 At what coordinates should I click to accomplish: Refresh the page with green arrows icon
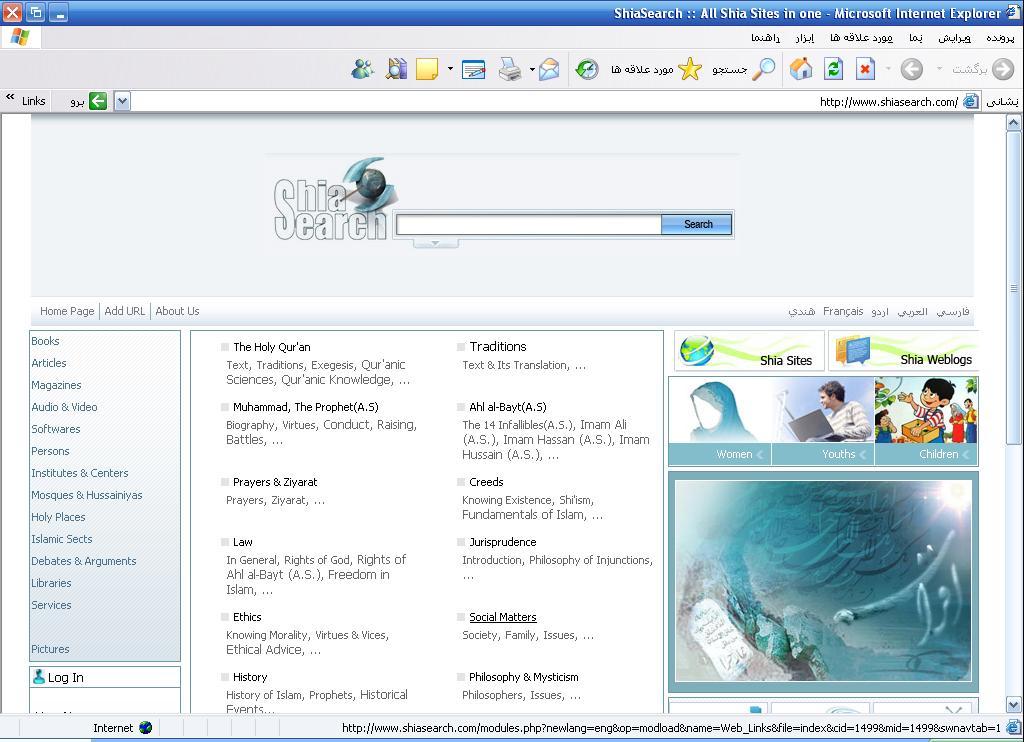tap(833, 69)
